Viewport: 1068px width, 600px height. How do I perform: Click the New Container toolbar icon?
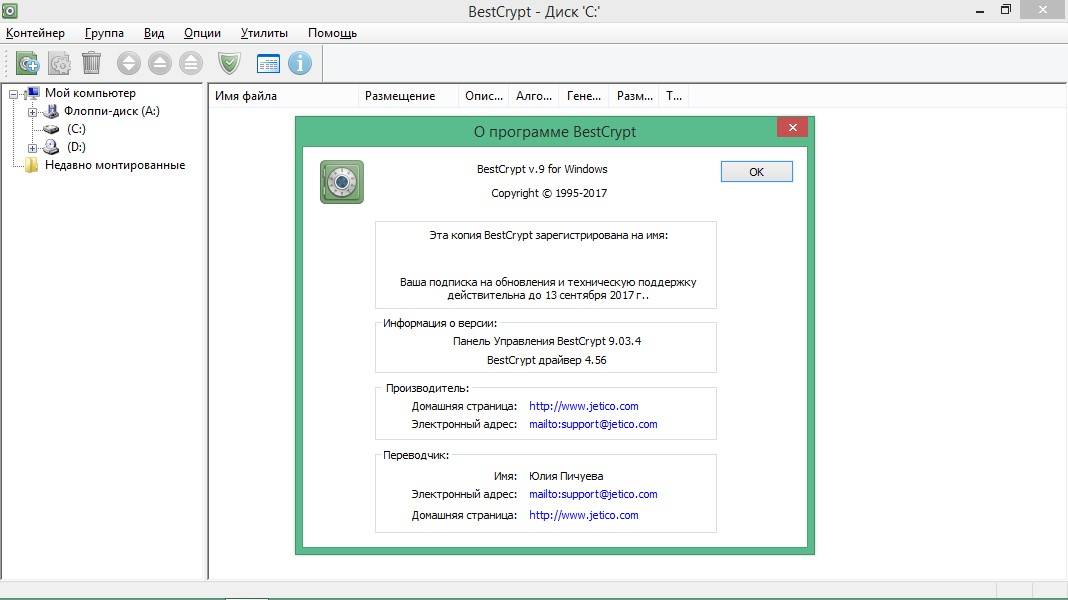(x=28, y=63)
